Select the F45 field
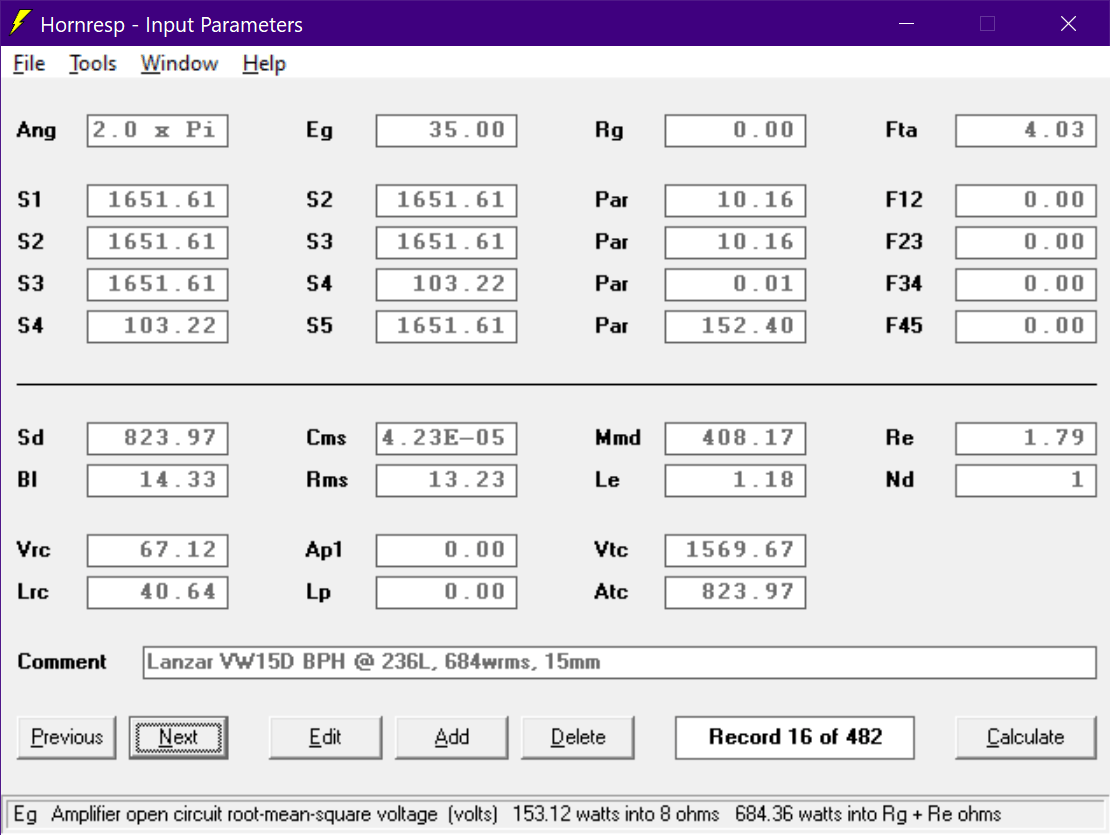 pyautogui.click(x=1025, y=326)
